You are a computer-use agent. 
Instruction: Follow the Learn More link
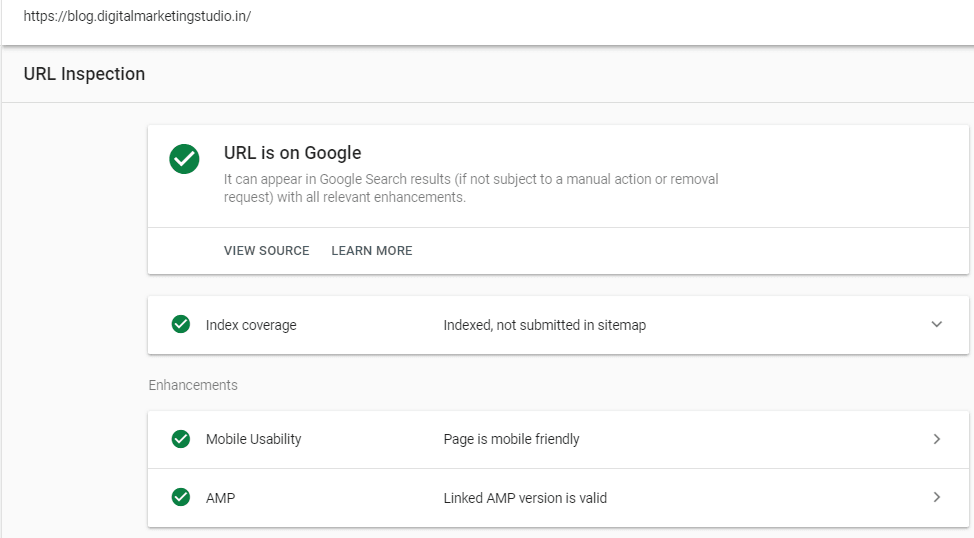click(x=371, y=251)
